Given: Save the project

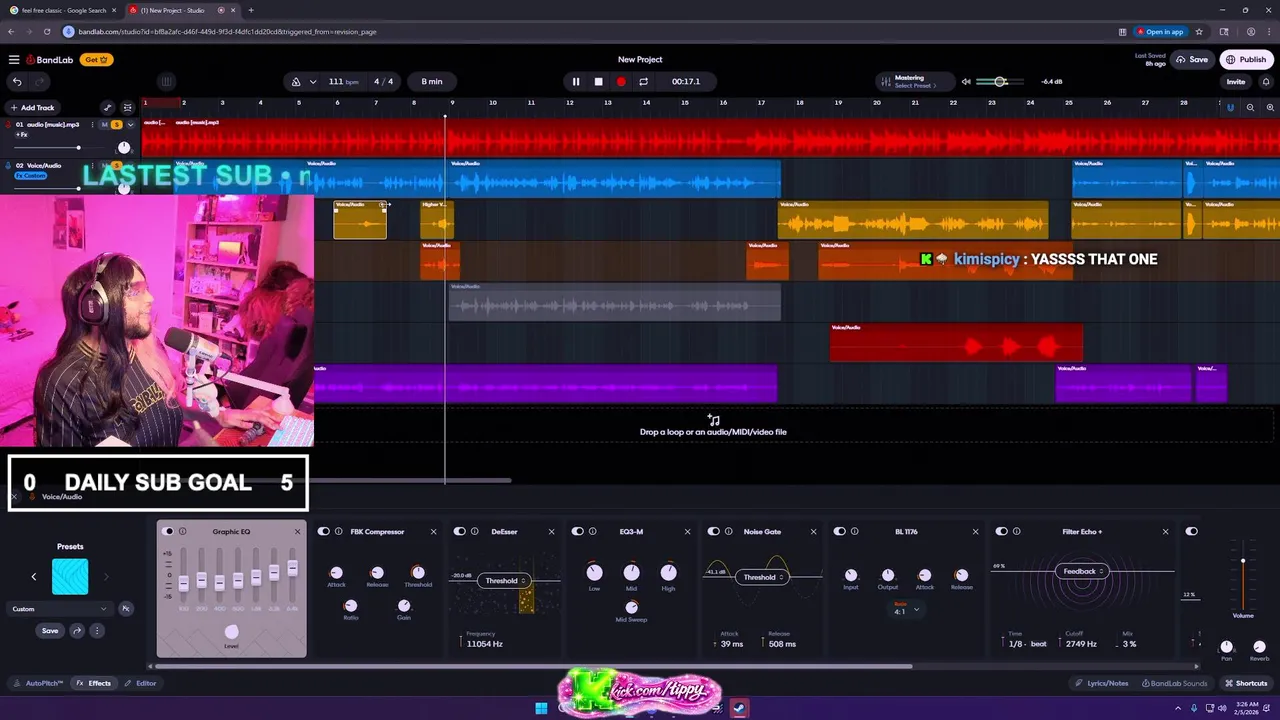Looking at the screenshot, I should click(1191, 59).
